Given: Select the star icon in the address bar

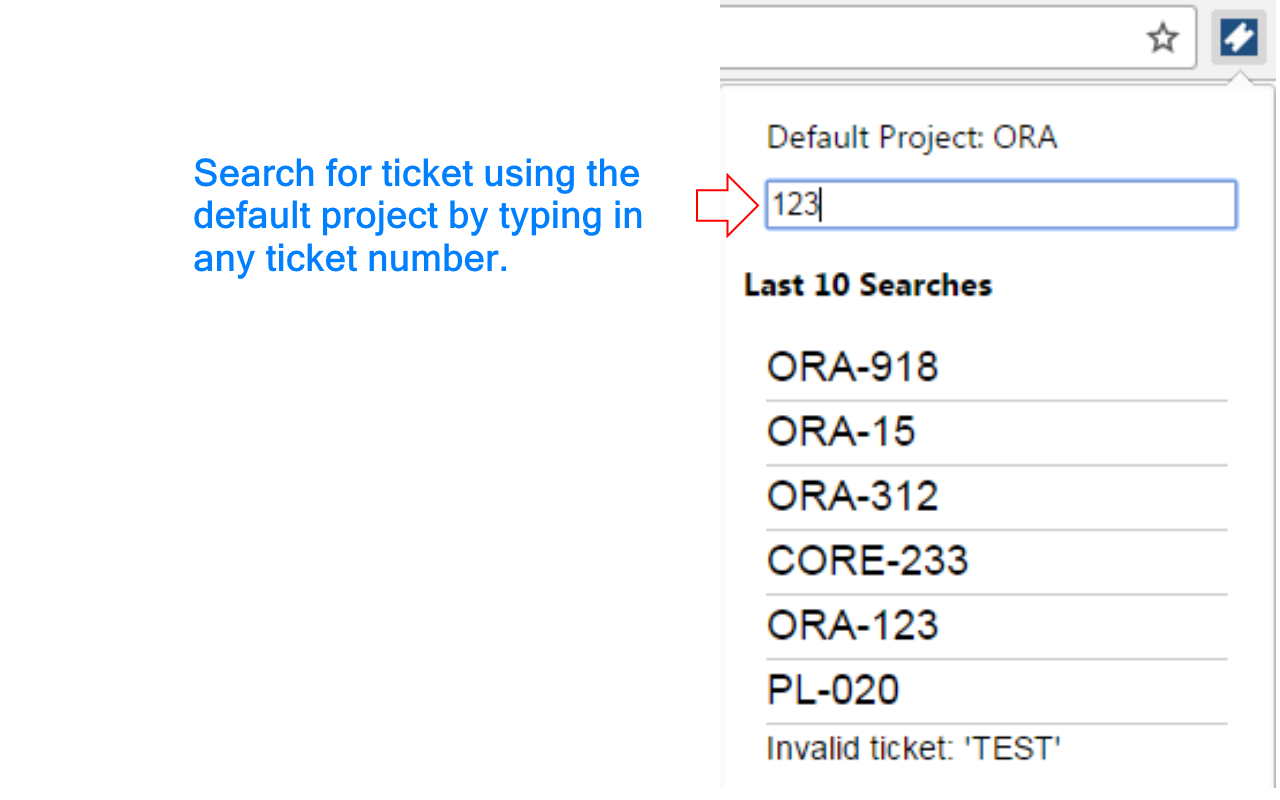Looking at the screenshot, I should coord(1162,38).
